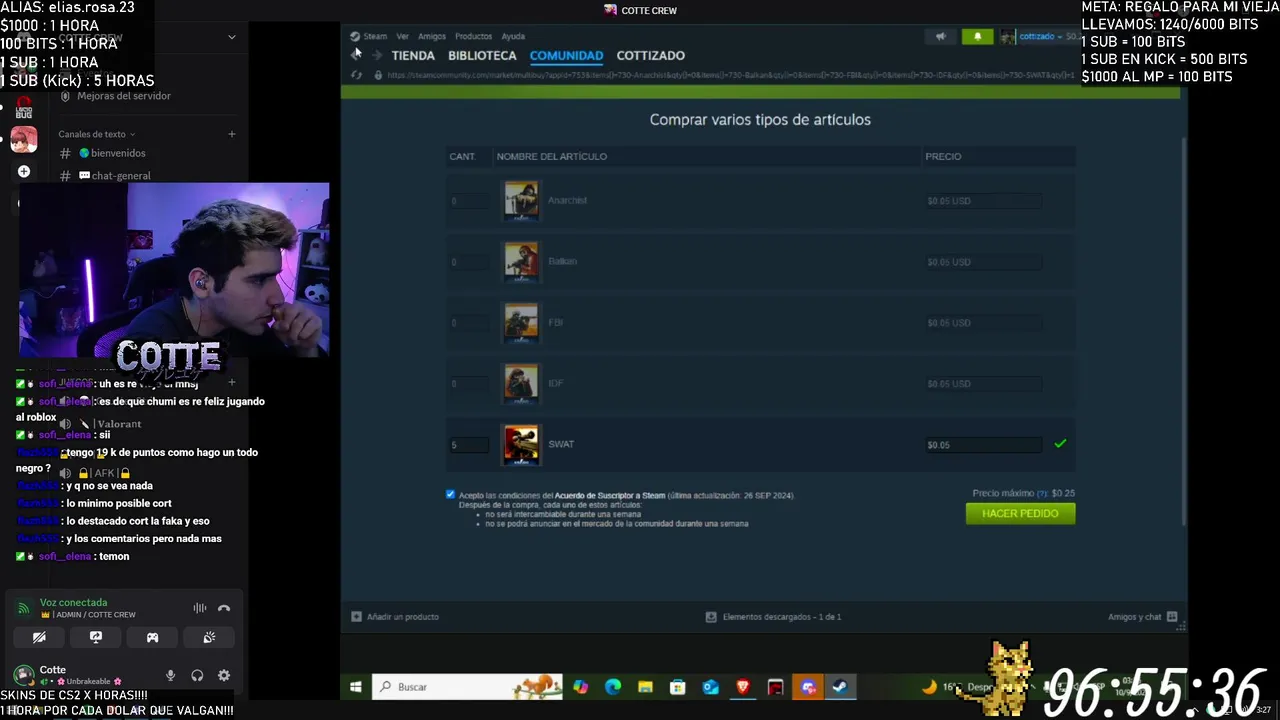
Task: Reload the Steam page with refresh icon
Action: pyautogui.click(x=356, y=75)
